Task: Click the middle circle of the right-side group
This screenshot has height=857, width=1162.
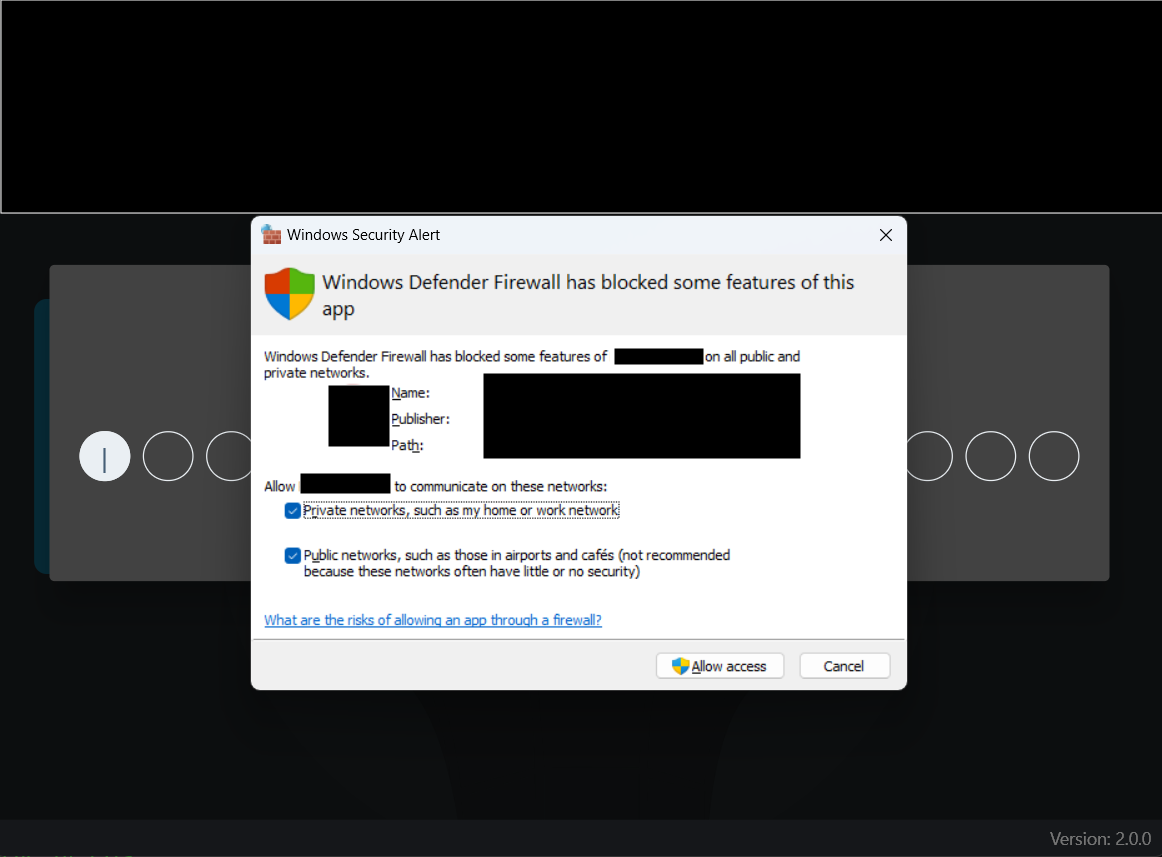Action: click(x=991, y=456)
